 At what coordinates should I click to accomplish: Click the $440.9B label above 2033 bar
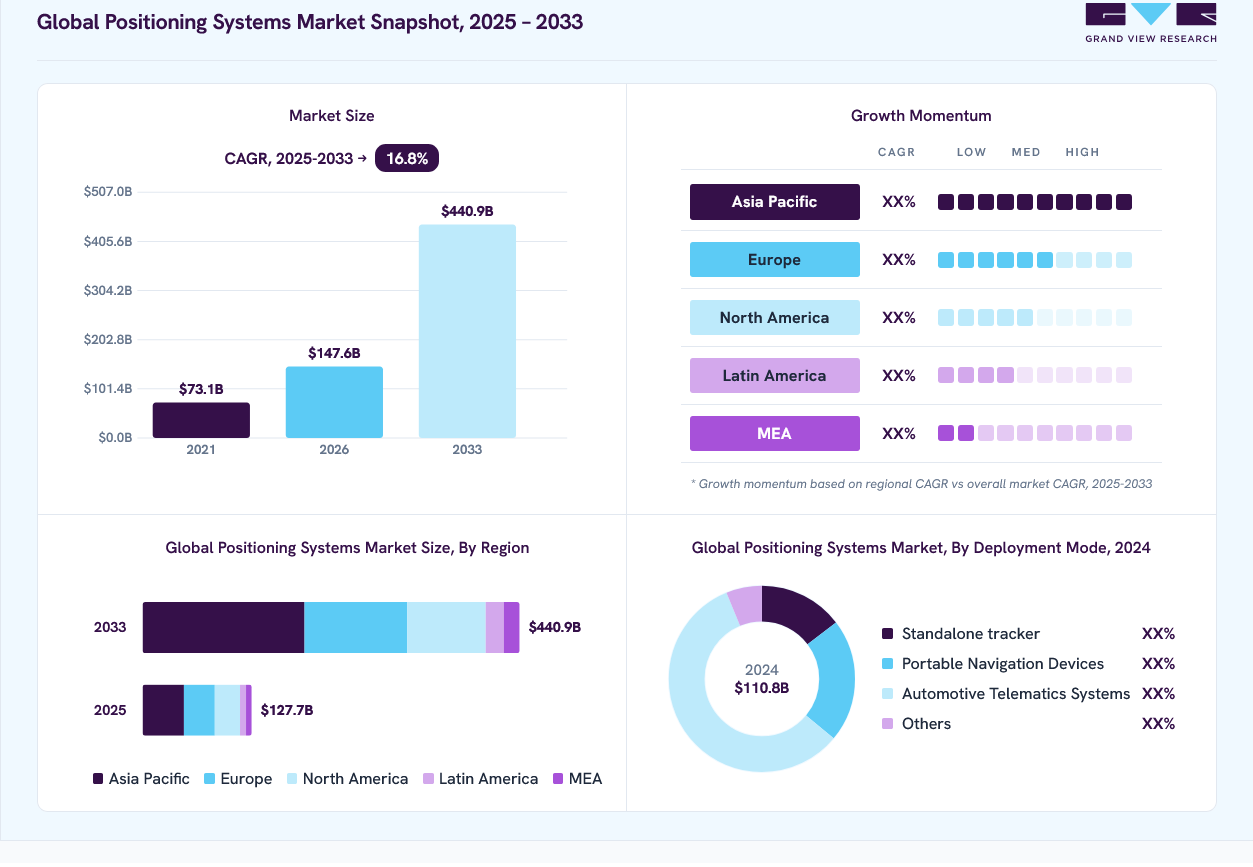[x=467, y=211]
